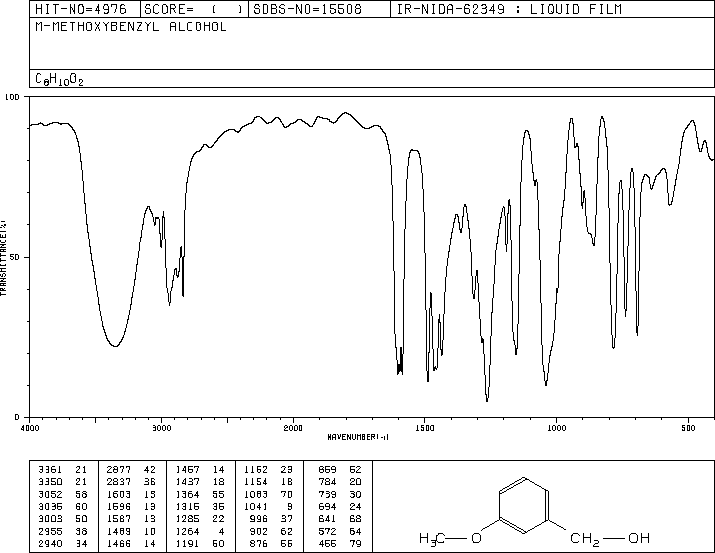This screenshot has height=553, width=715.
Task: Click the OH hydroxyl group in the structure
Action: tap(639, 538)
